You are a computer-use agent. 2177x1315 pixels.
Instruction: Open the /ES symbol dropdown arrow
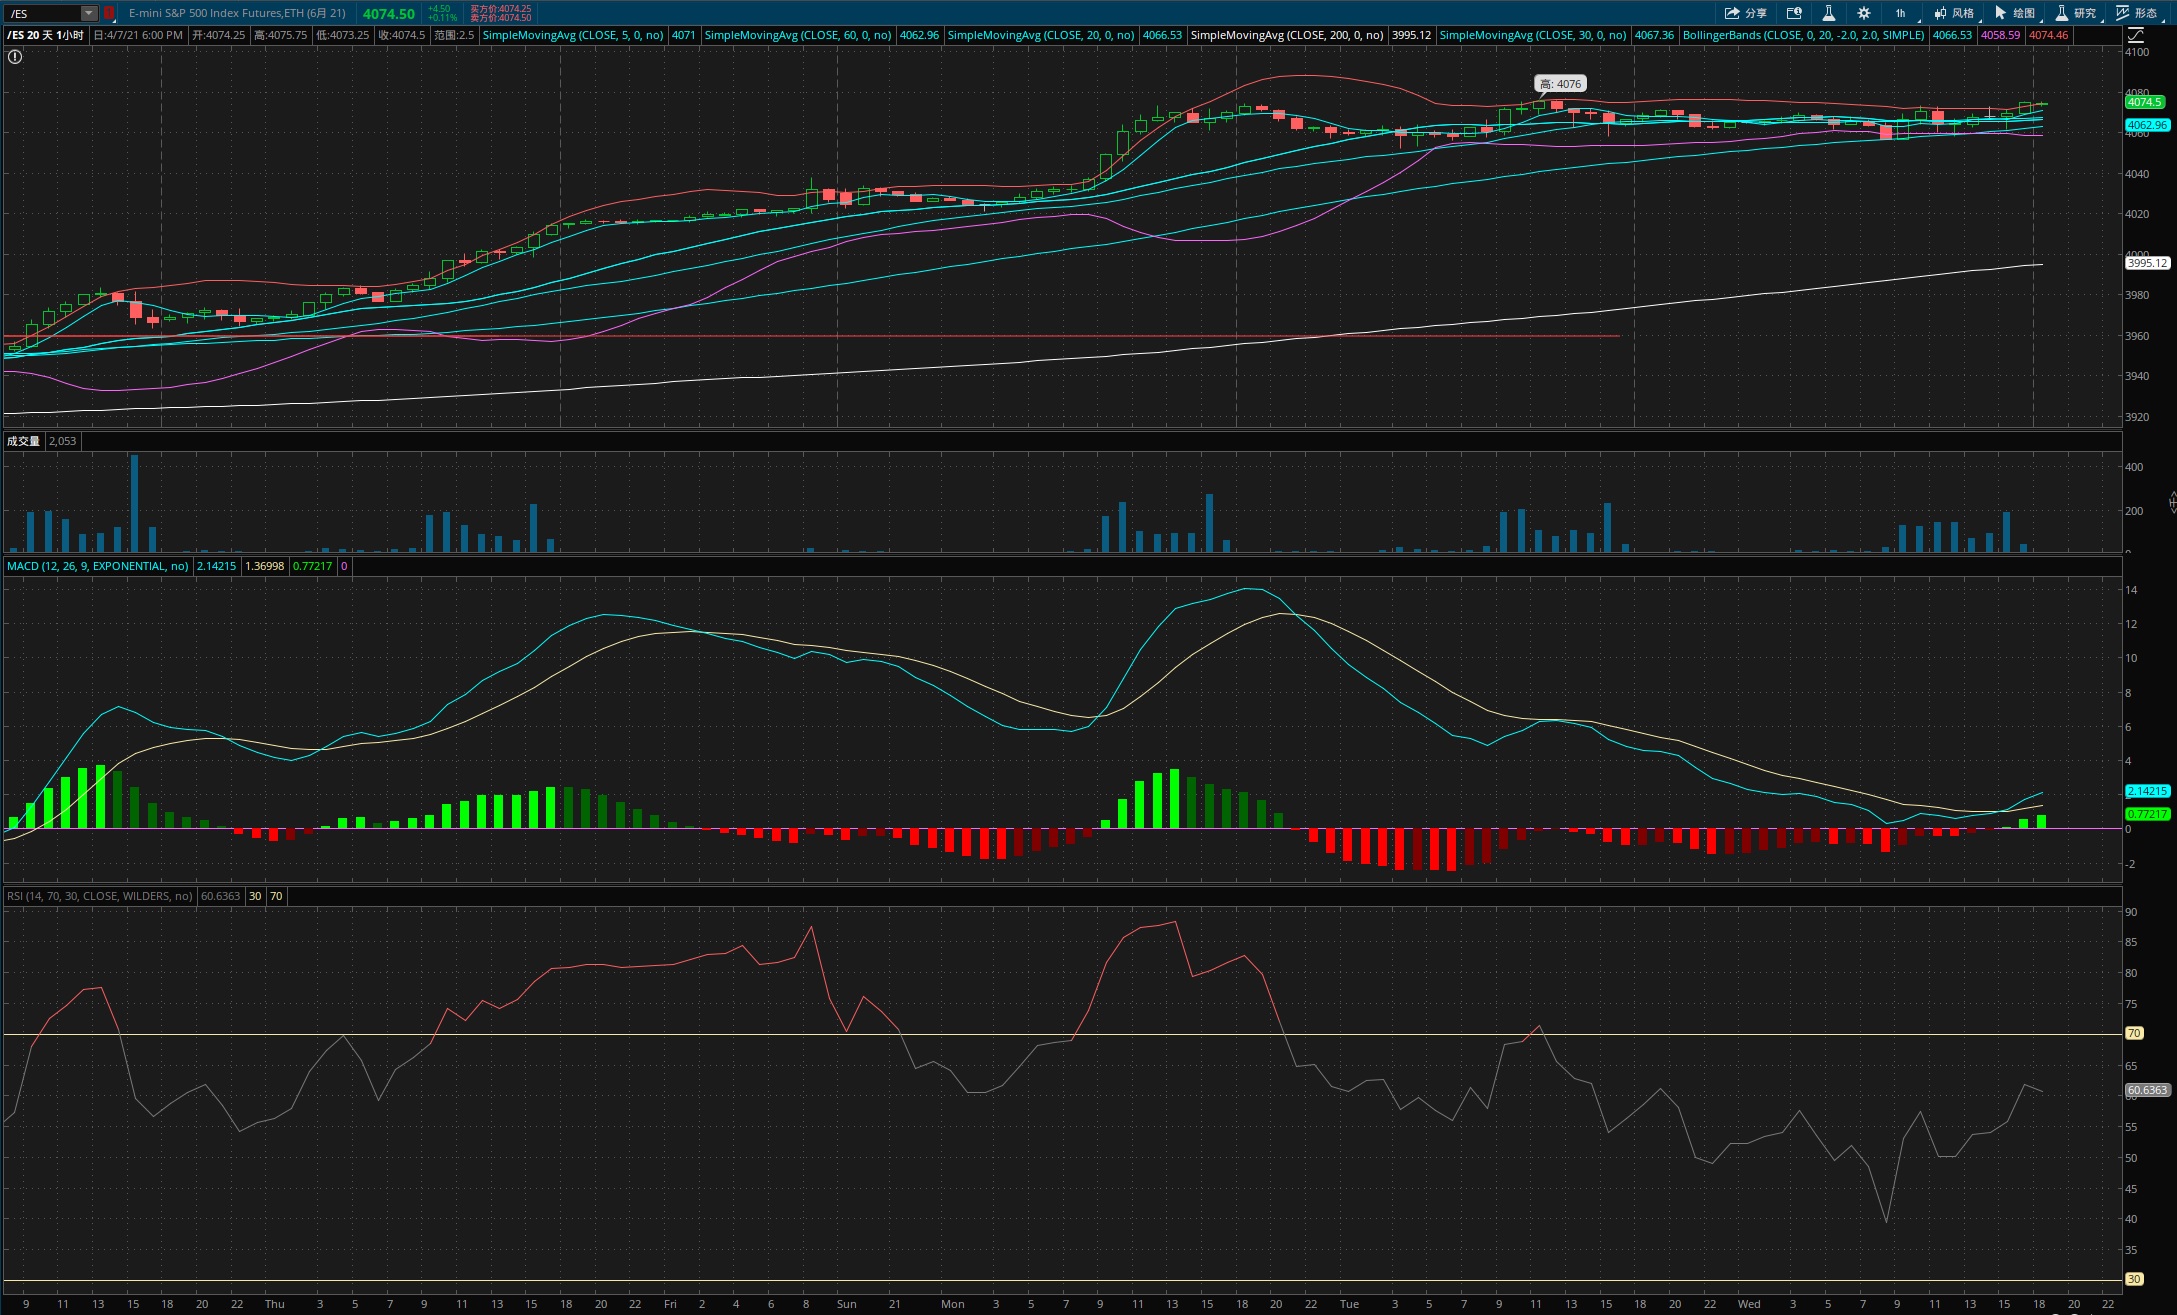coord(88,13)
